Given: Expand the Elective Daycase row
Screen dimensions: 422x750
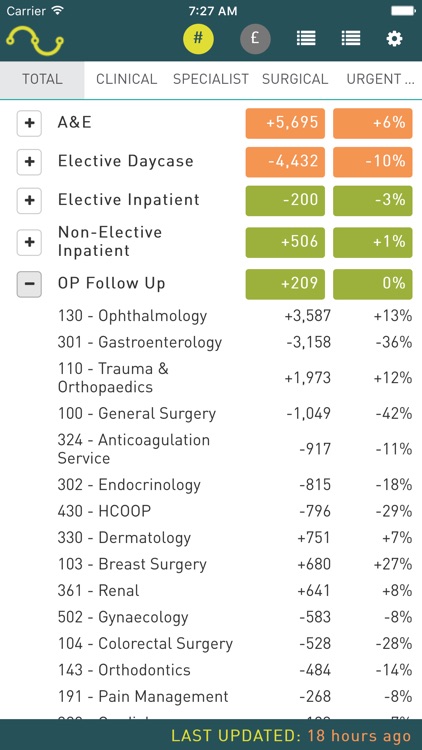Looking at the screenshot, I should click(29, 162).
